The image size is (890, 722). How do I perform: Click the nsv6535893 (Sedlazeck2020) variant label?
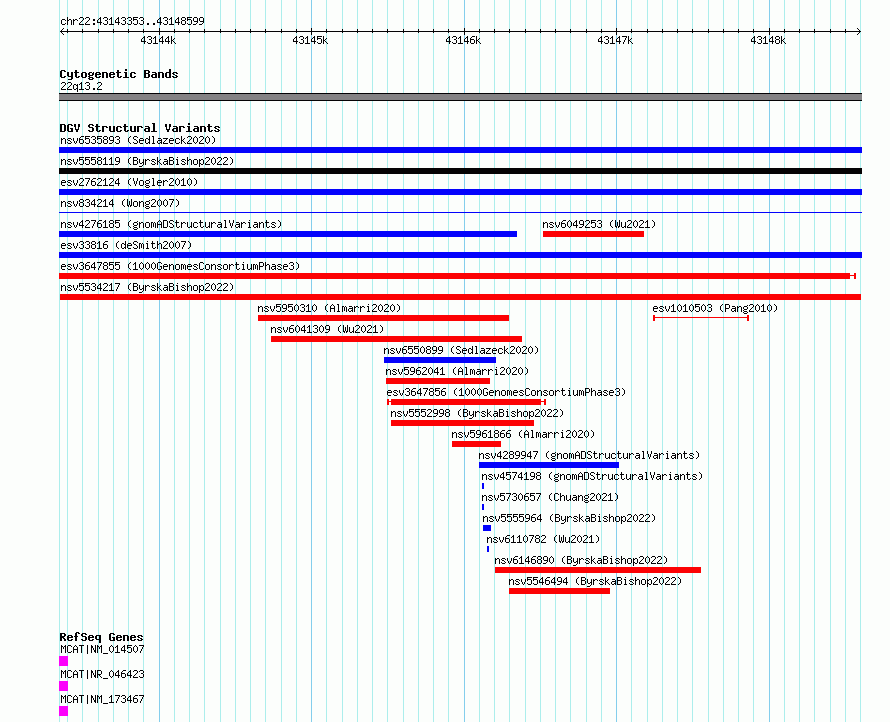click(138, 140)
